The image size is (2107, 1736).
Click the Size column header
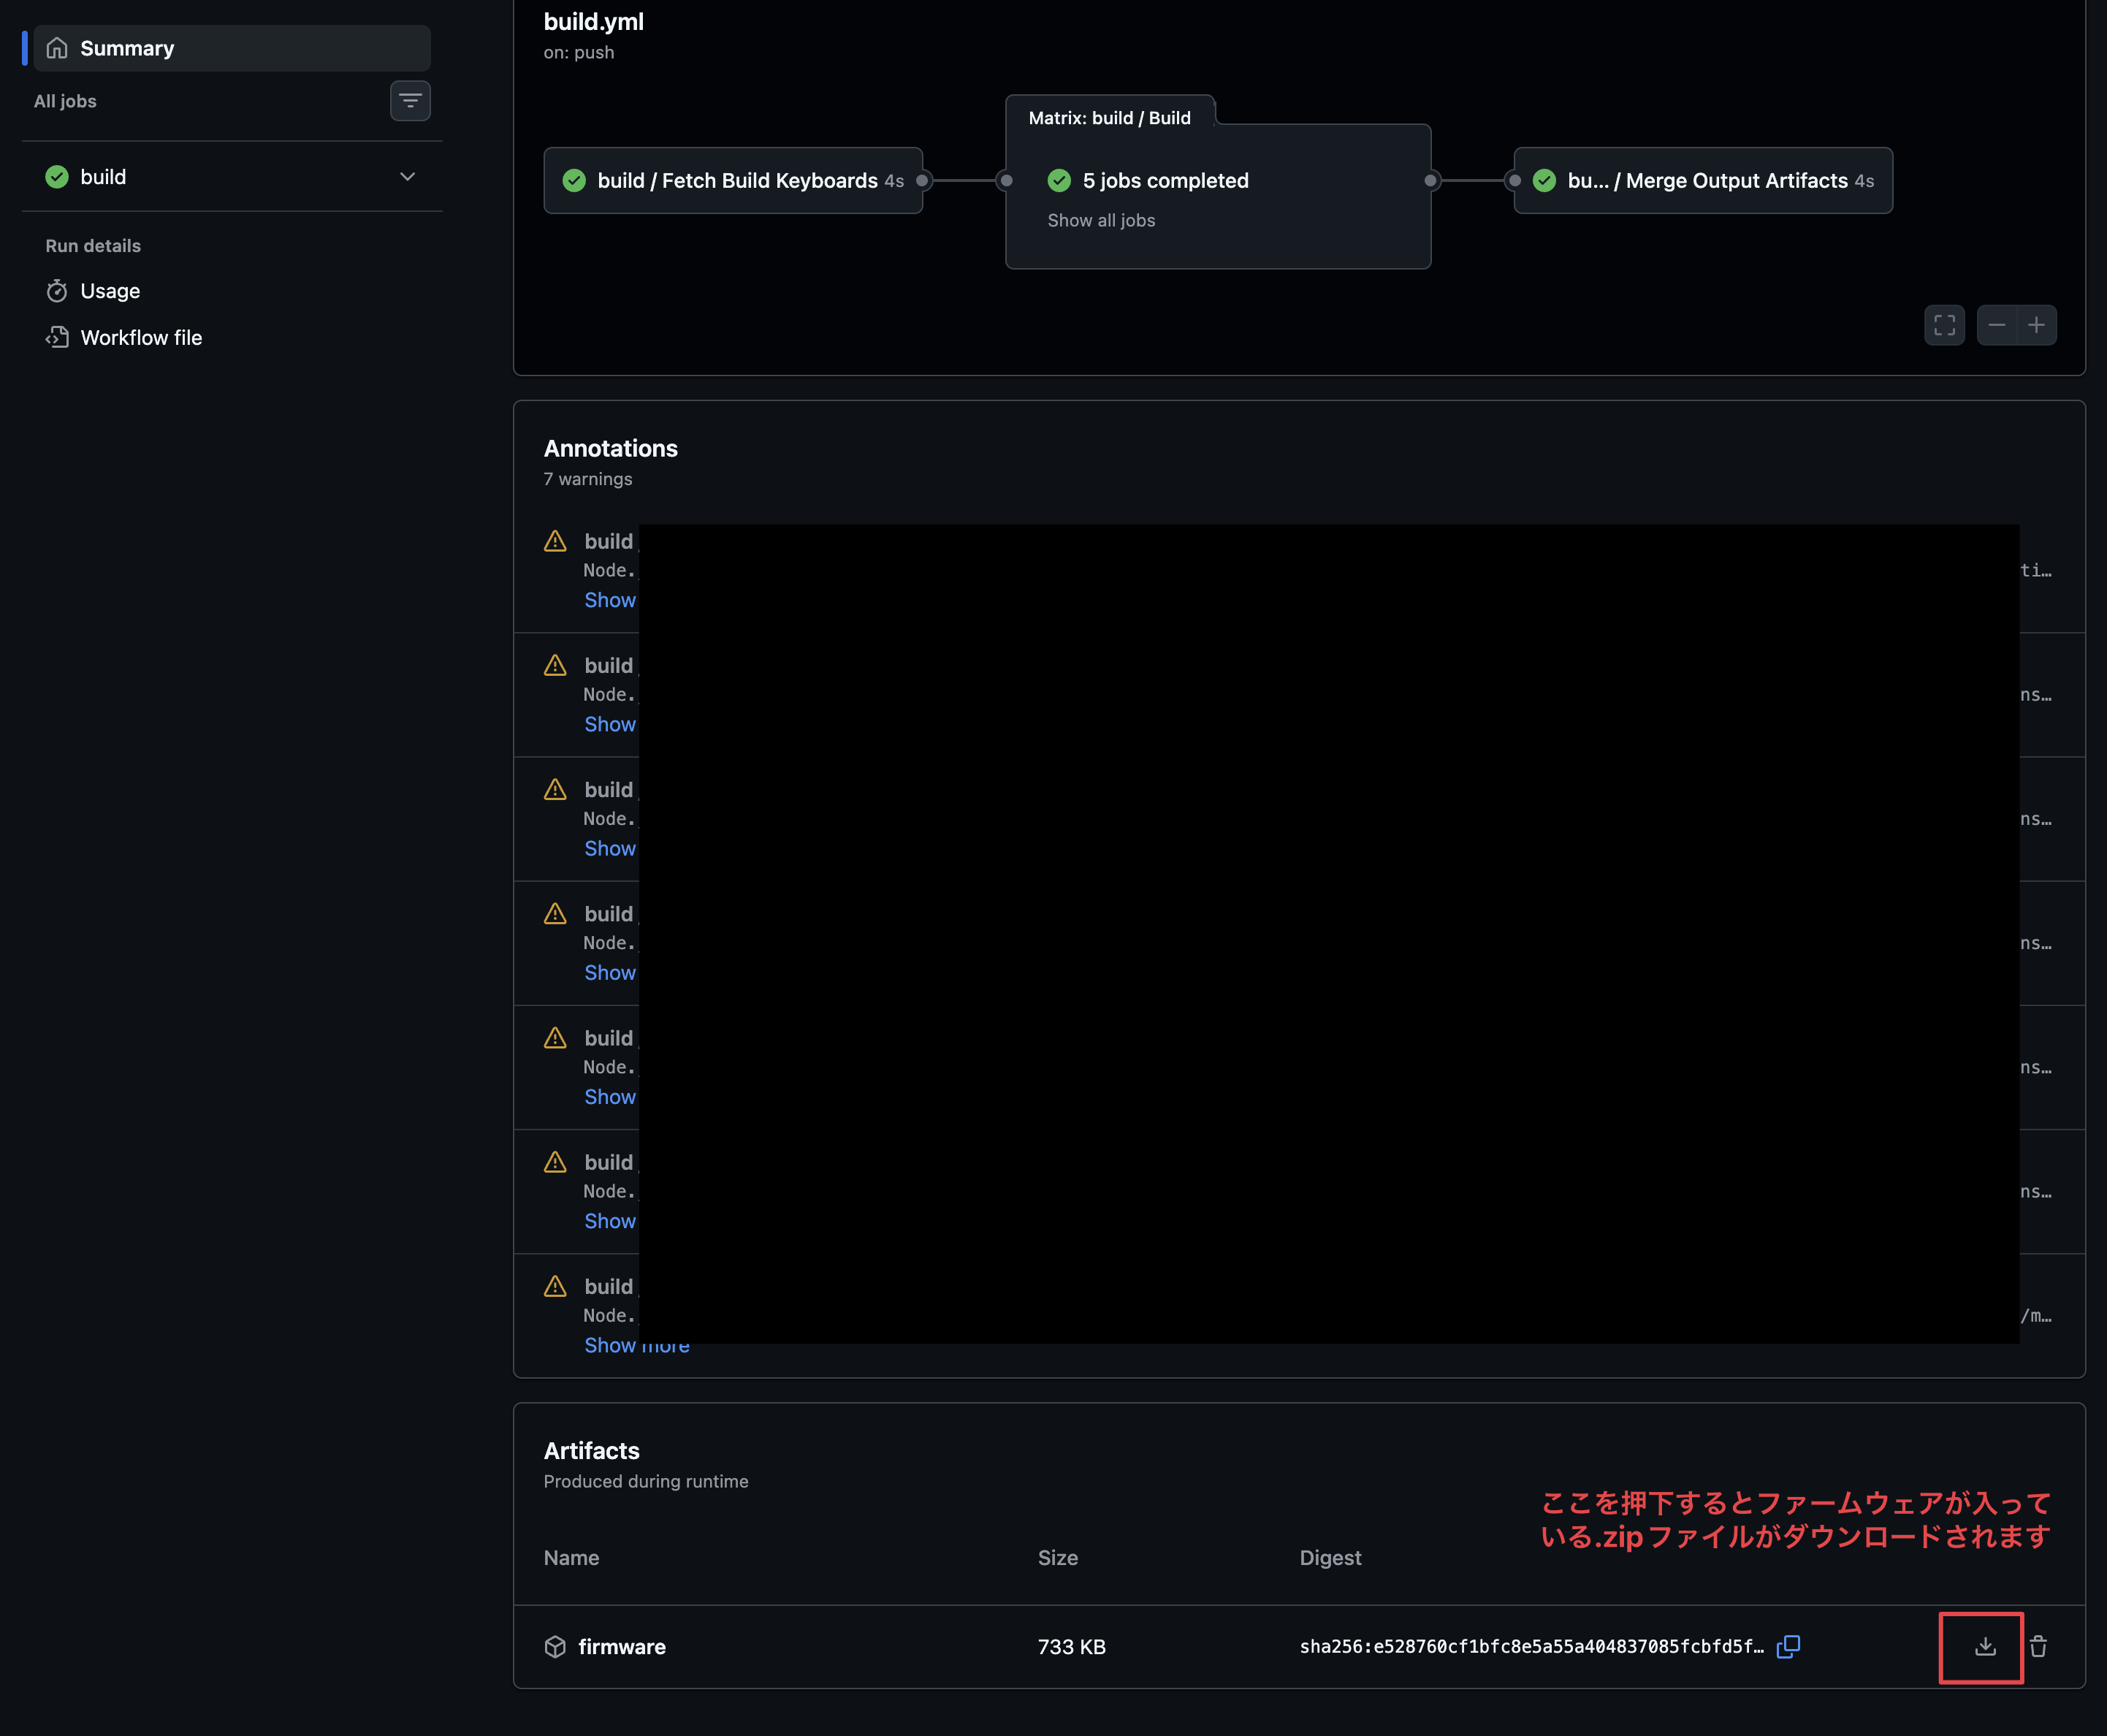pyautogui.click(x=1057, y=1558)
